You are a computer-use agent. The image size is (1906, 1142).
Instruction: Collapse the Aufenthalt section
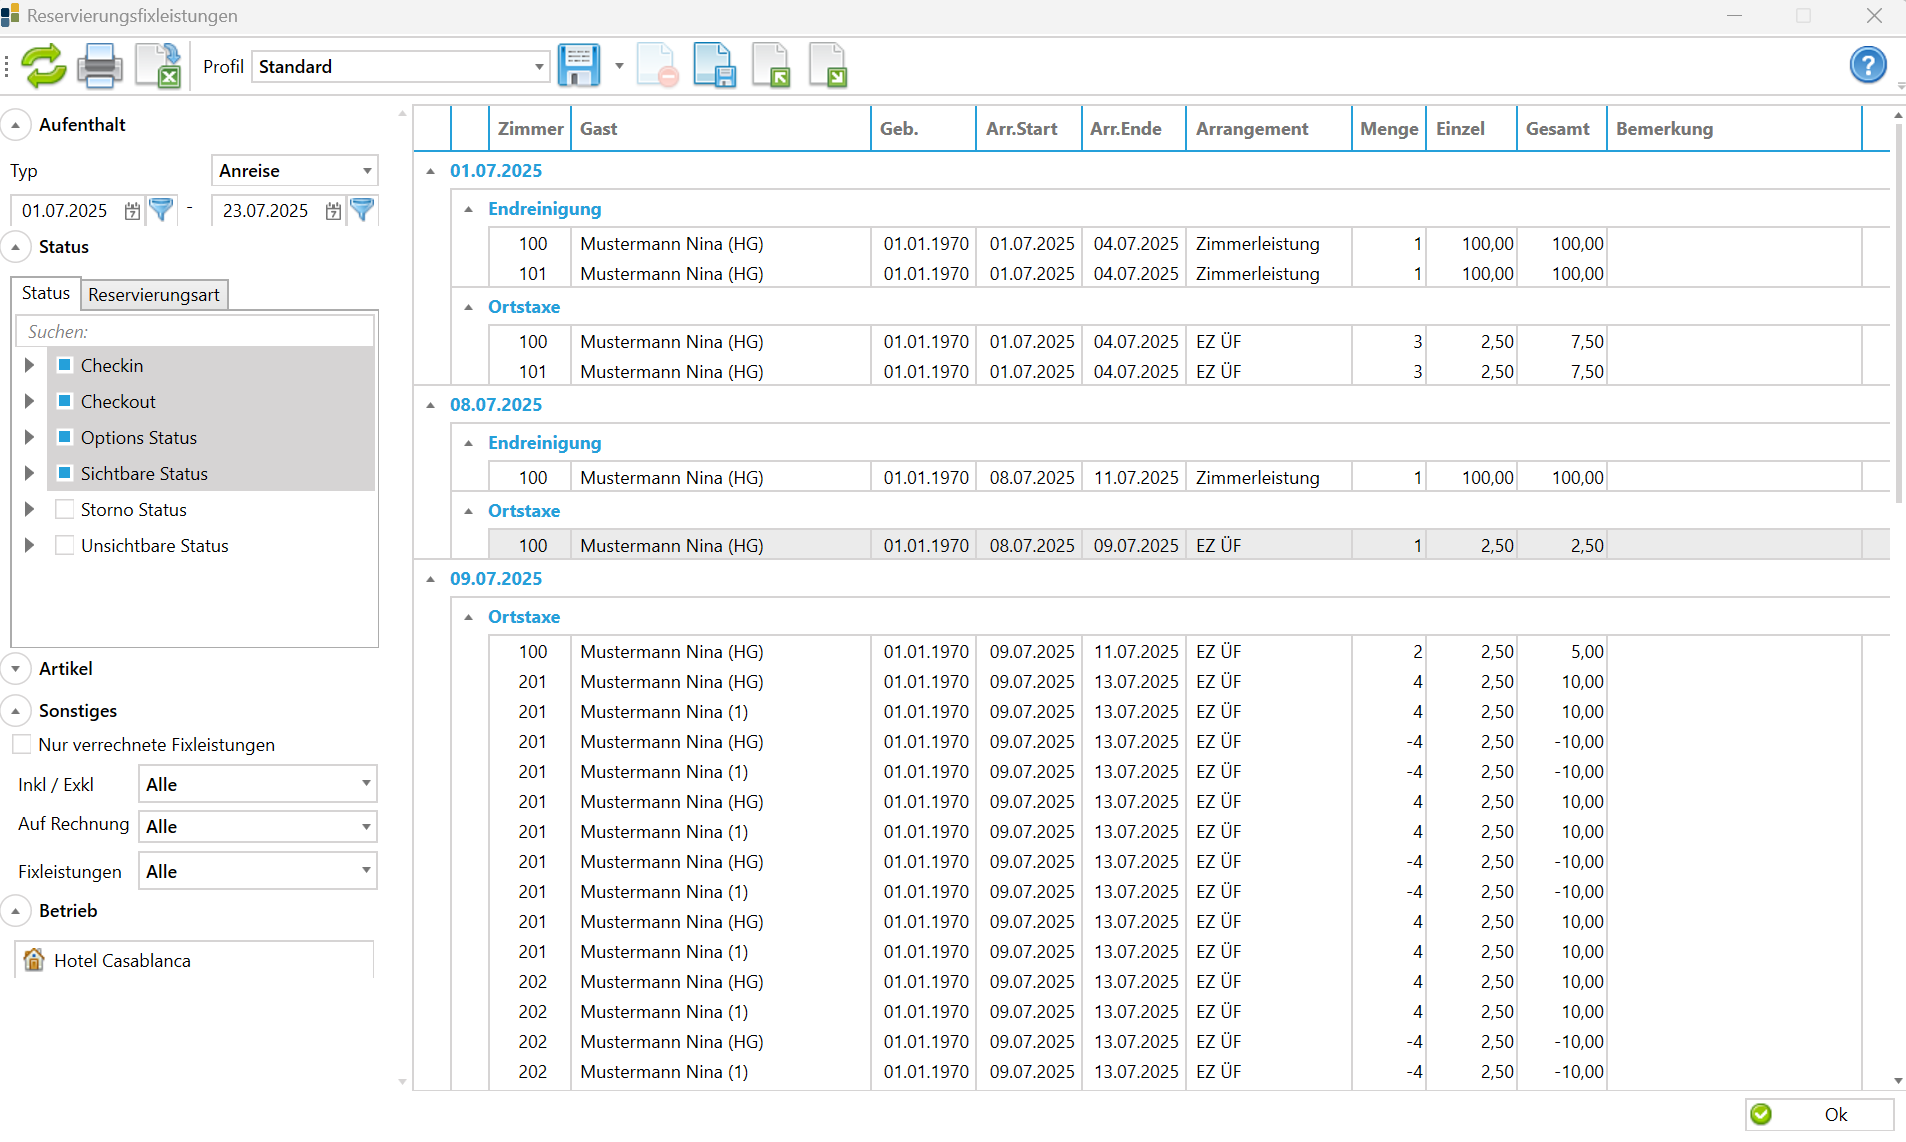(x=16, y=125)
